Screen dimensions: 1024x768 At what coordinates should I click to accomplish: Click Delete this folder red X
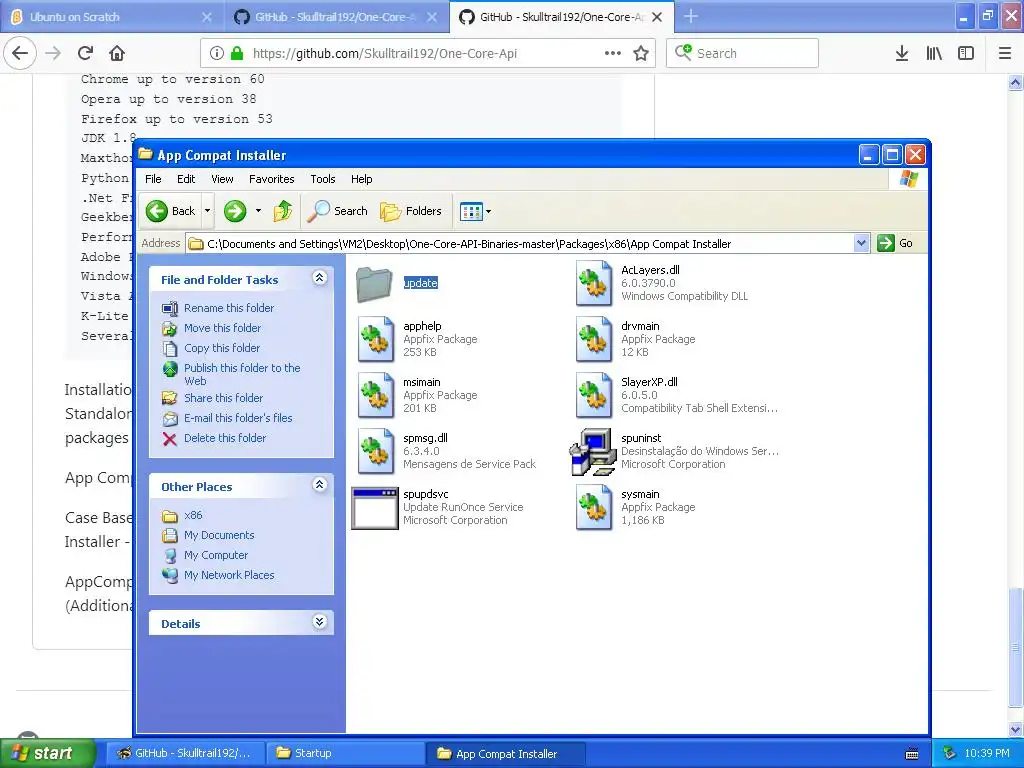(x=170, y=438)
